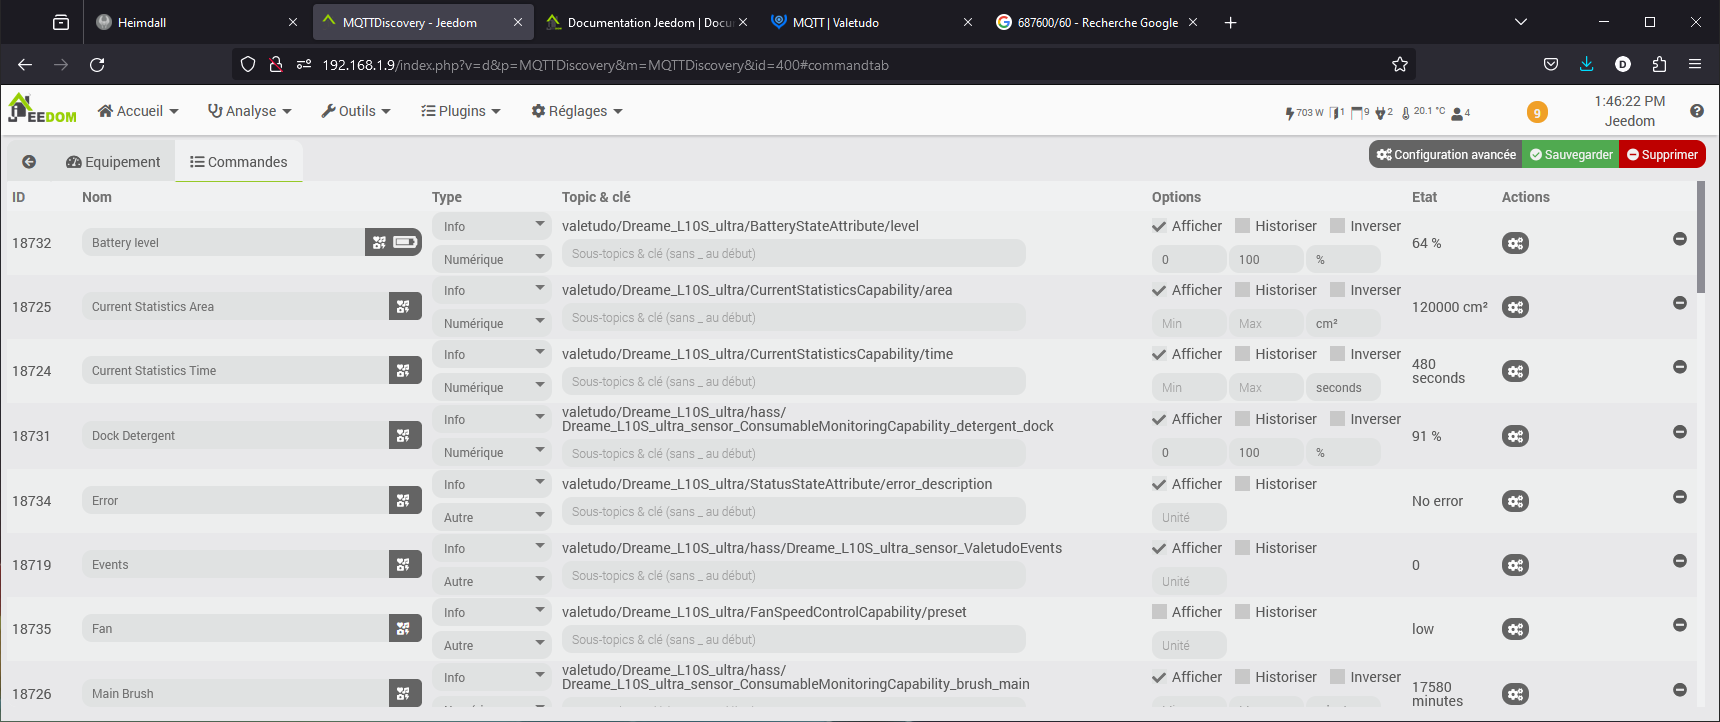
Task: Click the power consumption 703 W indicator
Action: [1304, 113]
